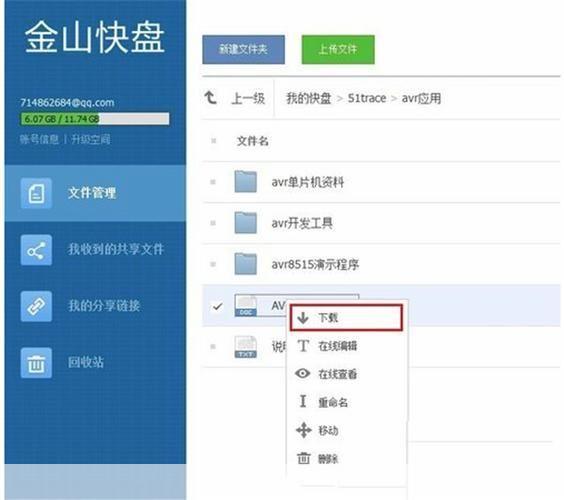Check the box for avr开发工具 folder
This screenshot has height=500, width=564.
pos(213,223)
